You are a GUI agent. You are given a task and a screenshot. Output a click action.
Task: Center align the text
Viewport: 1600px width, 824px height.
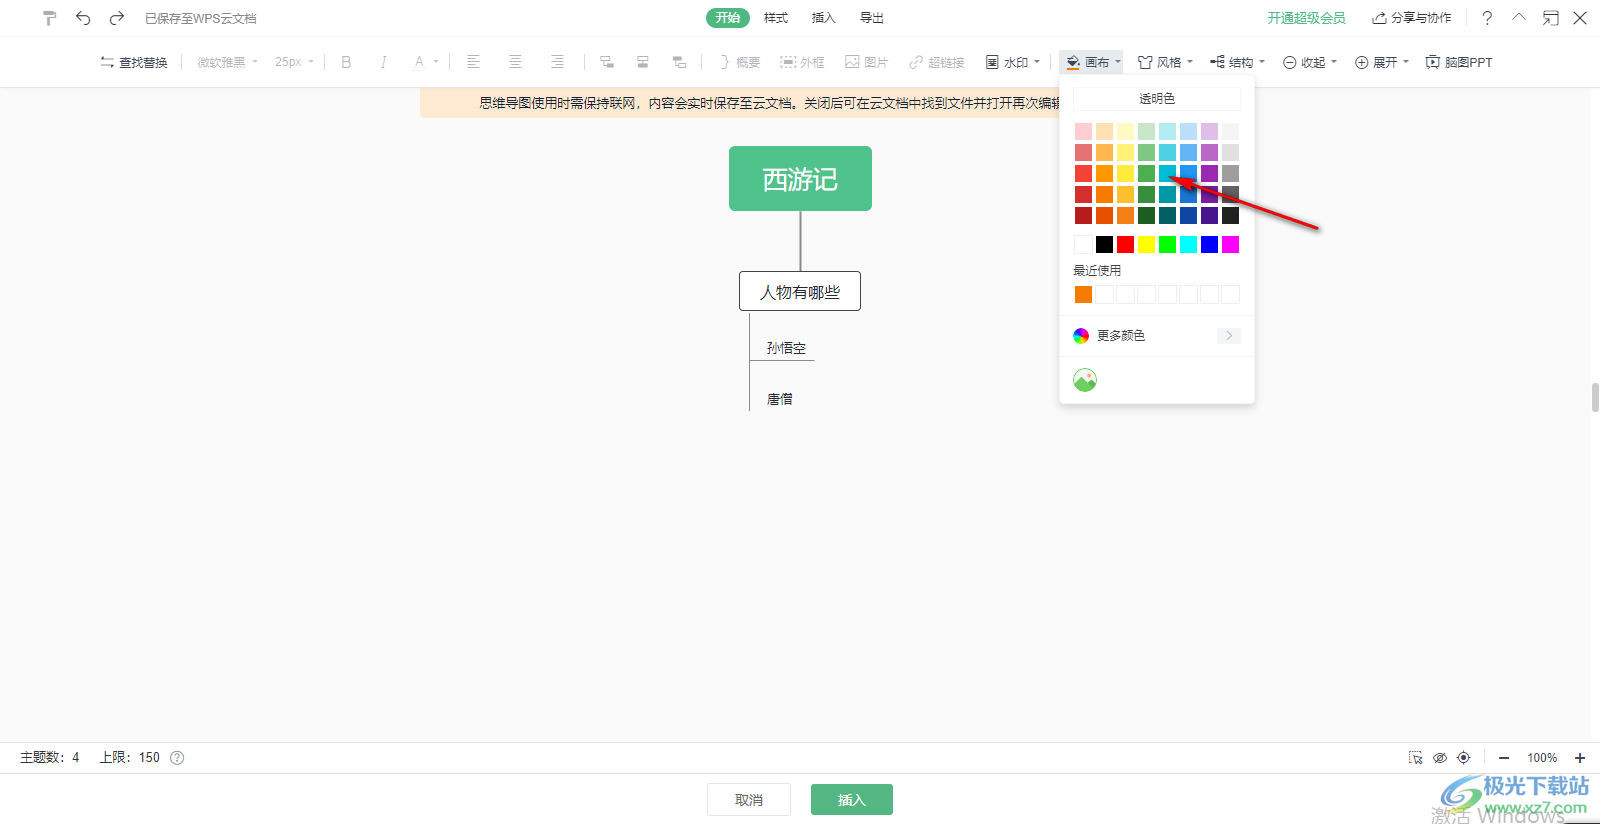click(515, 62)
